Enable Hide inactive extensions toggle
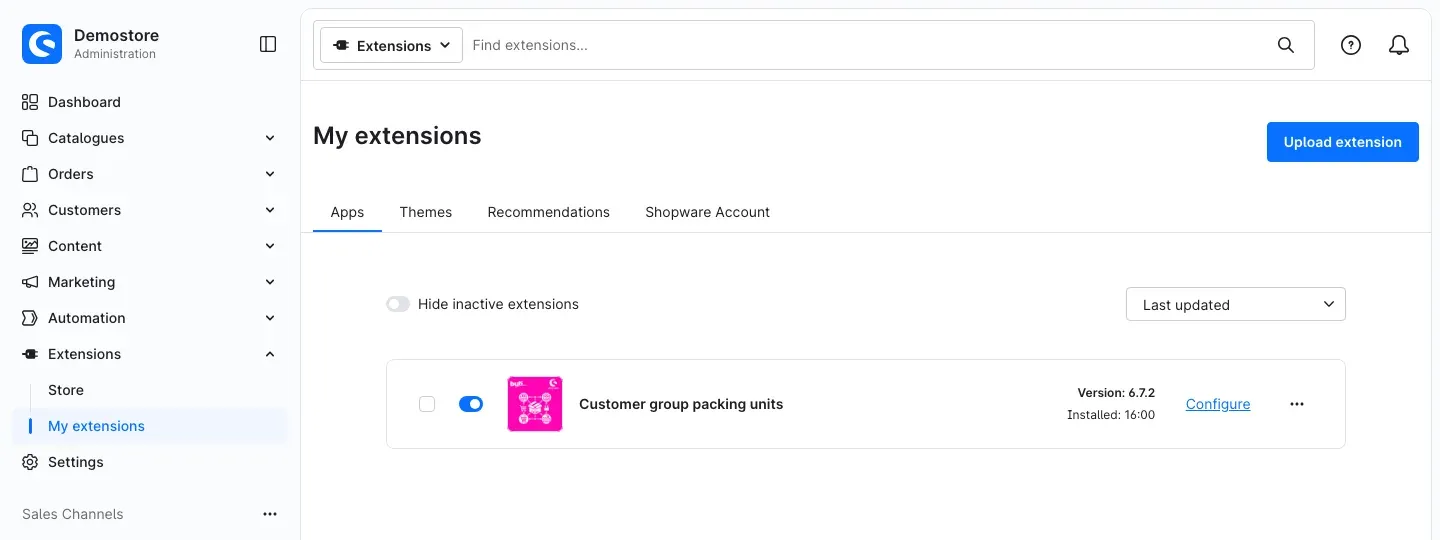Screen dimensions: 1440x540 coord(398,304)
